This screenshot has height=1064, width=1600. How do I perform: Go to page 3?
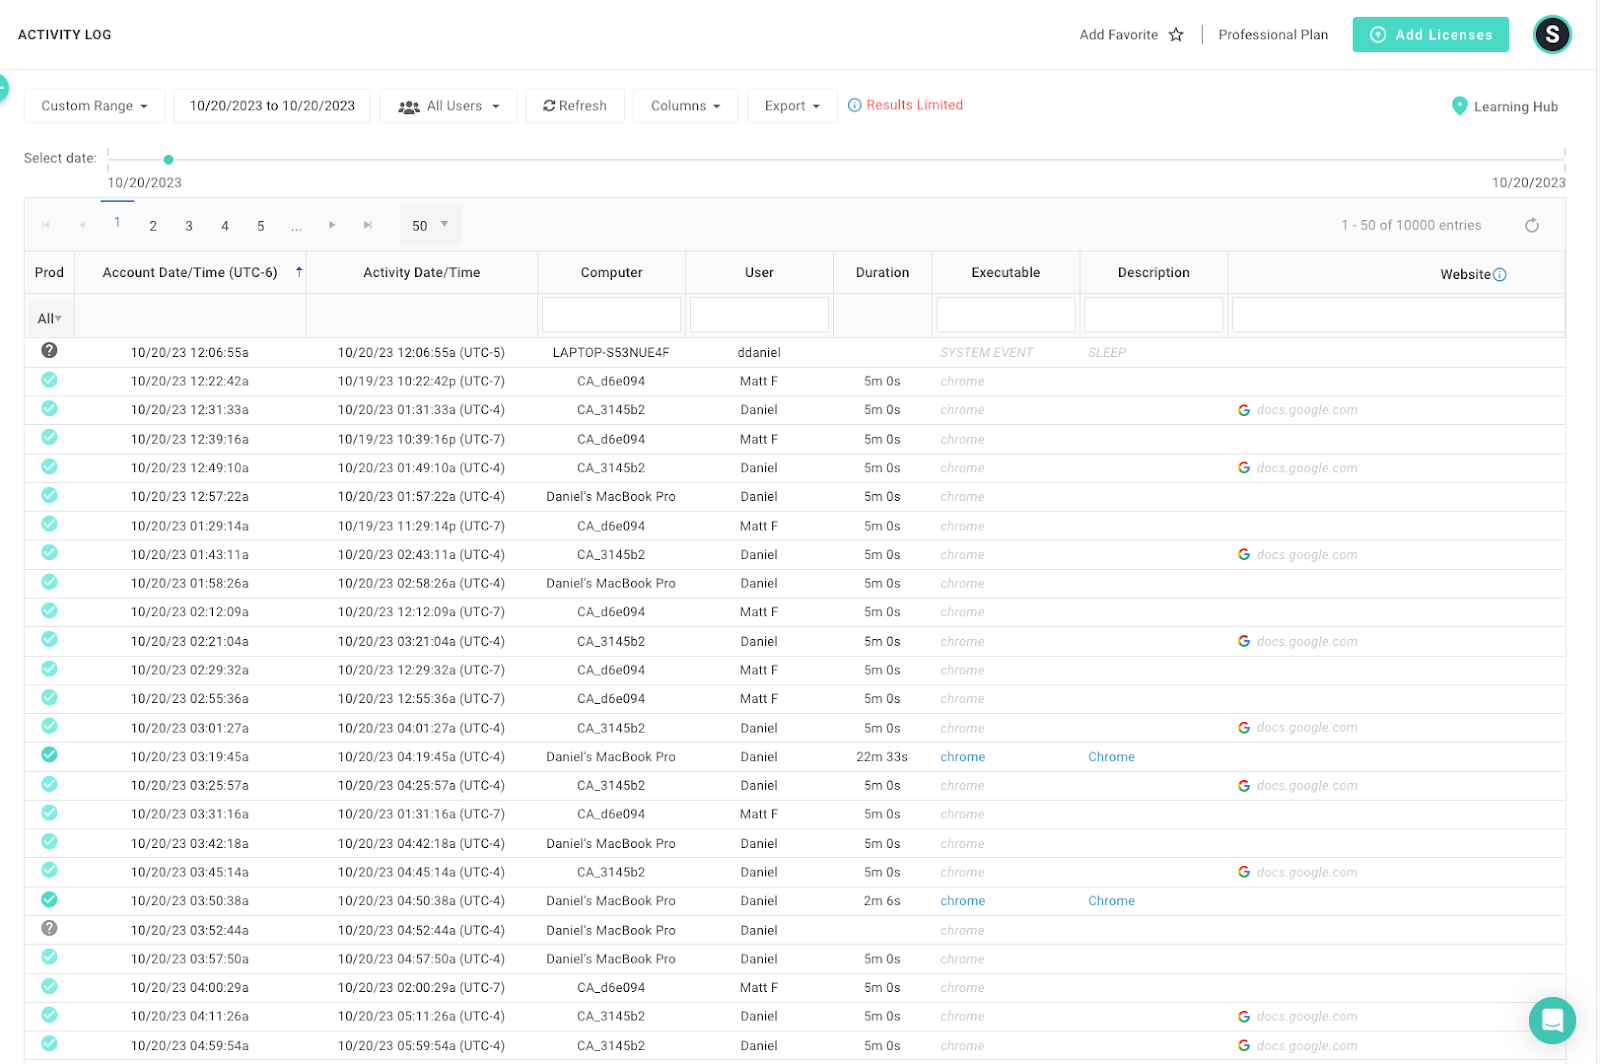[189, 226]
